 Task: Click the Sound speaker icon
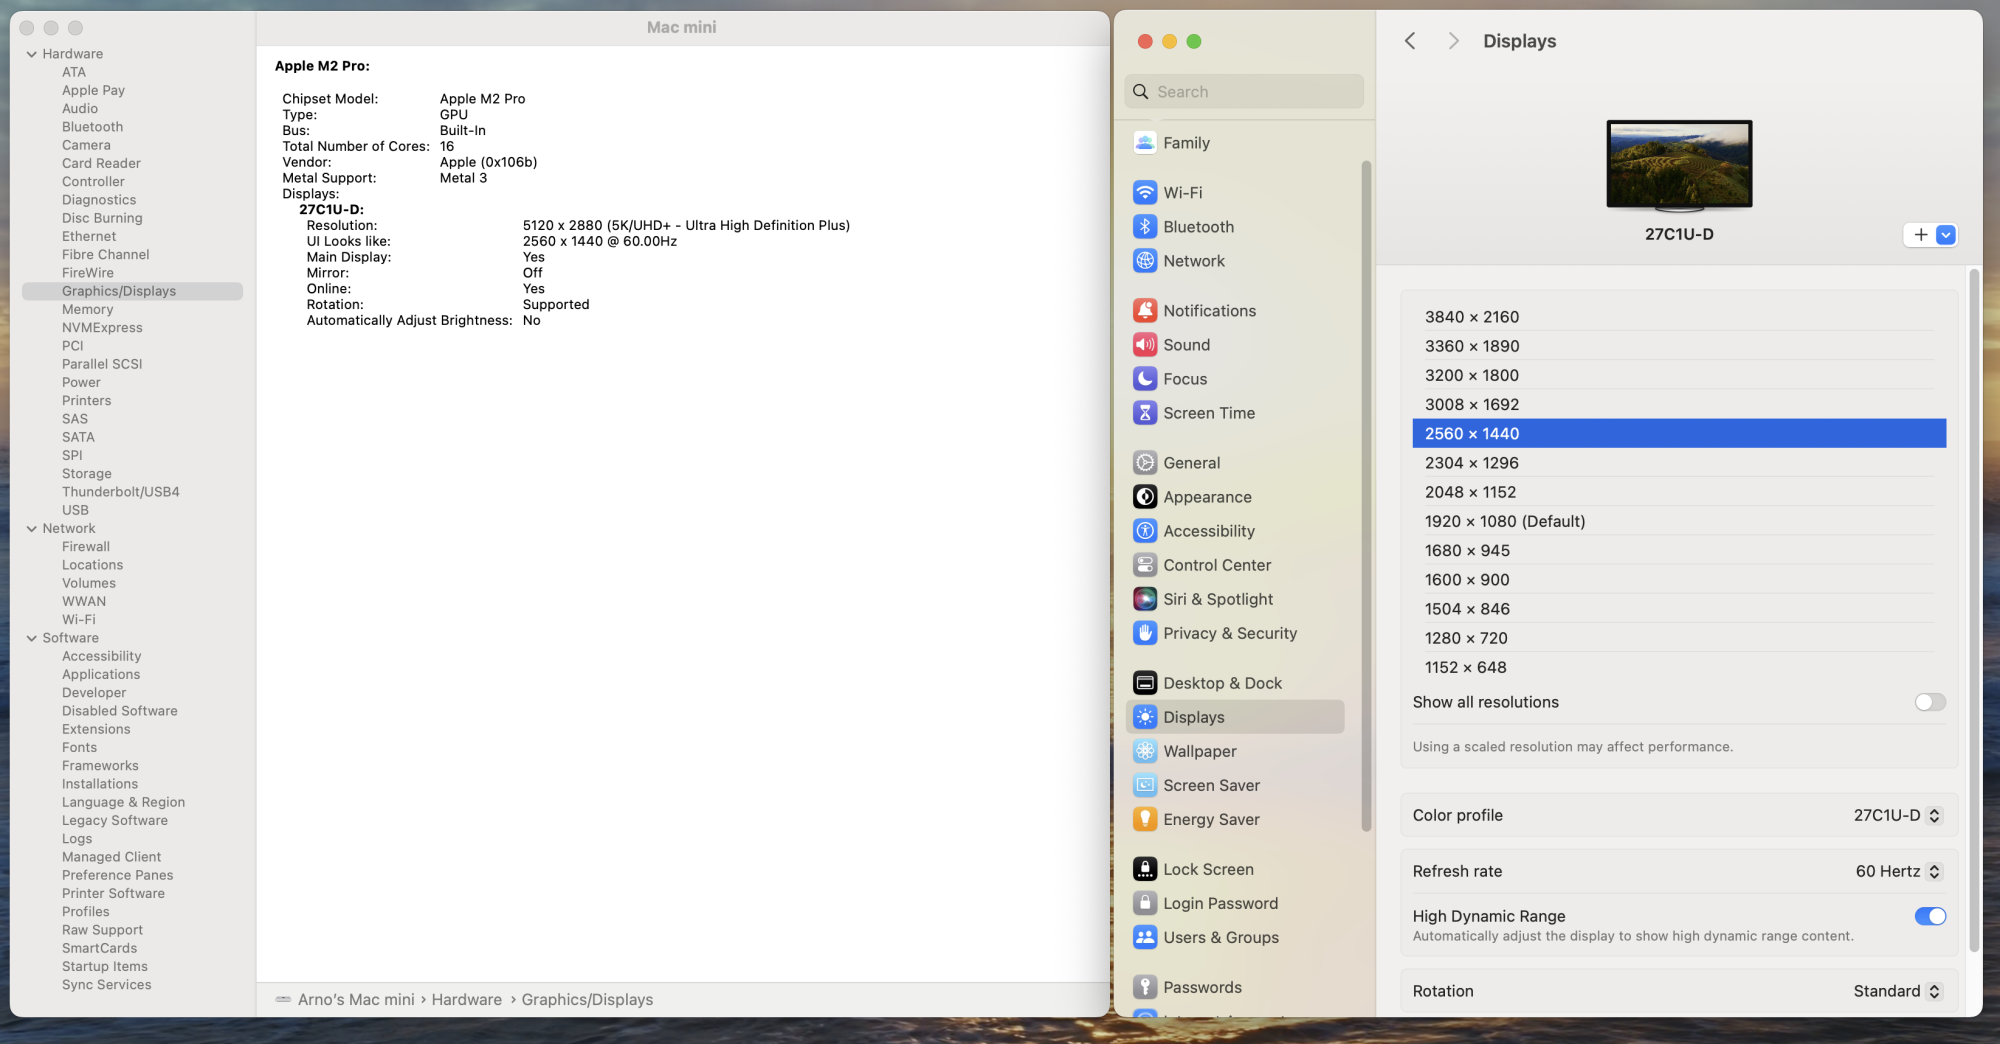(x=1145, y=345)
